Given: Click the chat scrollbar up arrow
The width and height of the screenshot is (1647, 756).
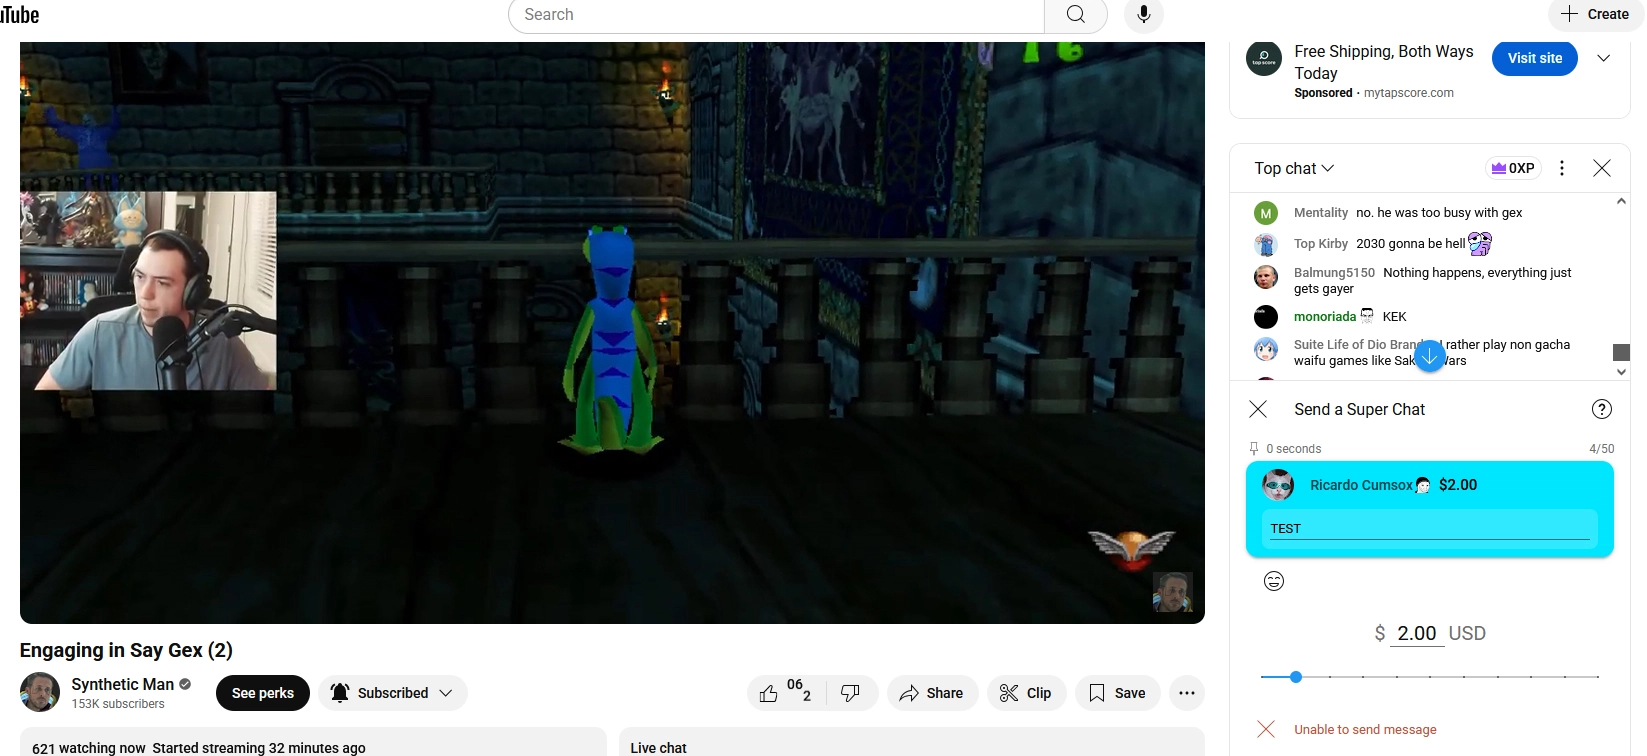Looking at the screenshot, I should [x=1621, y=201].
